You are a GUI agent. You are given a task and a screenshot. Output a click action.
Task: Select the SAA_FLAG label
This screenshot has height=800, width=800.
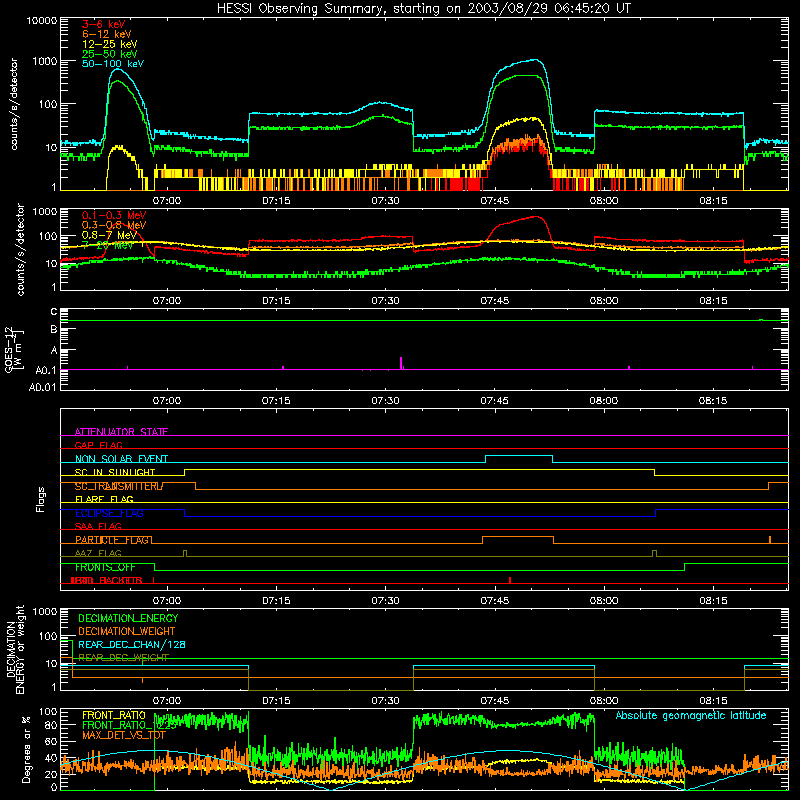[98, 526]
